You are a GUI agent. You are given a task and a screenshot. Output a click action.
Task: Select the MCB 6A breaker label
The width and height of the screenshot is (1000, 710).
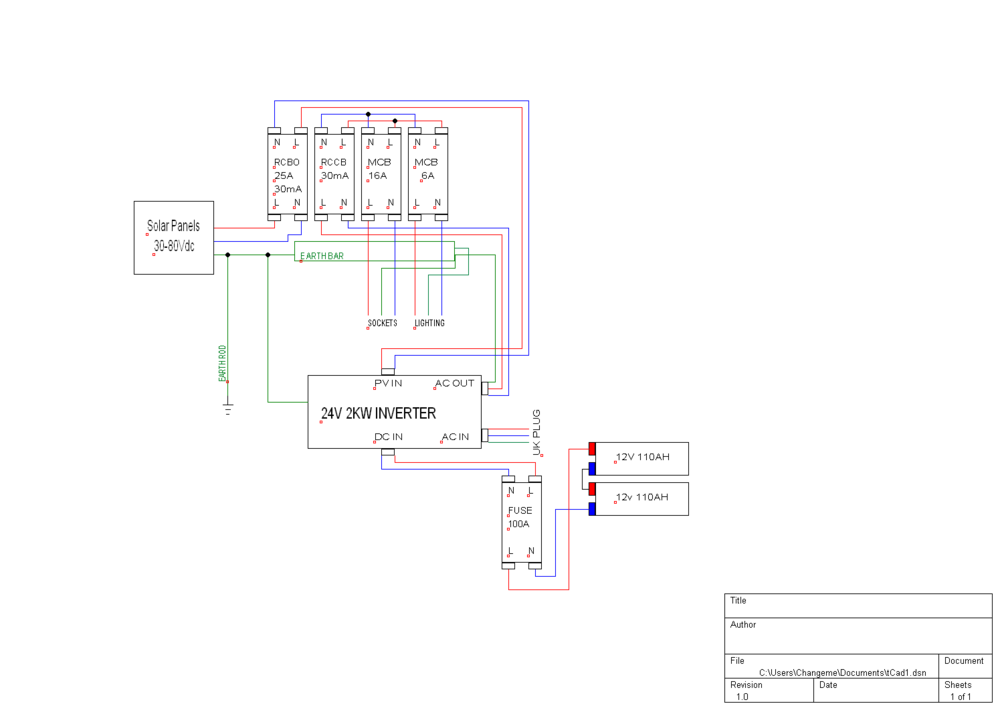[x=426, y=169]
